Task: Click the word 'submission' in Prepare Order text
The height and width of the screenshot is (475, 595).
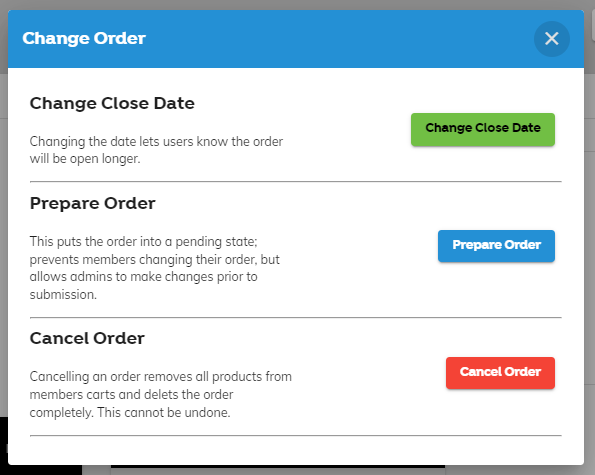Action: 63,295
